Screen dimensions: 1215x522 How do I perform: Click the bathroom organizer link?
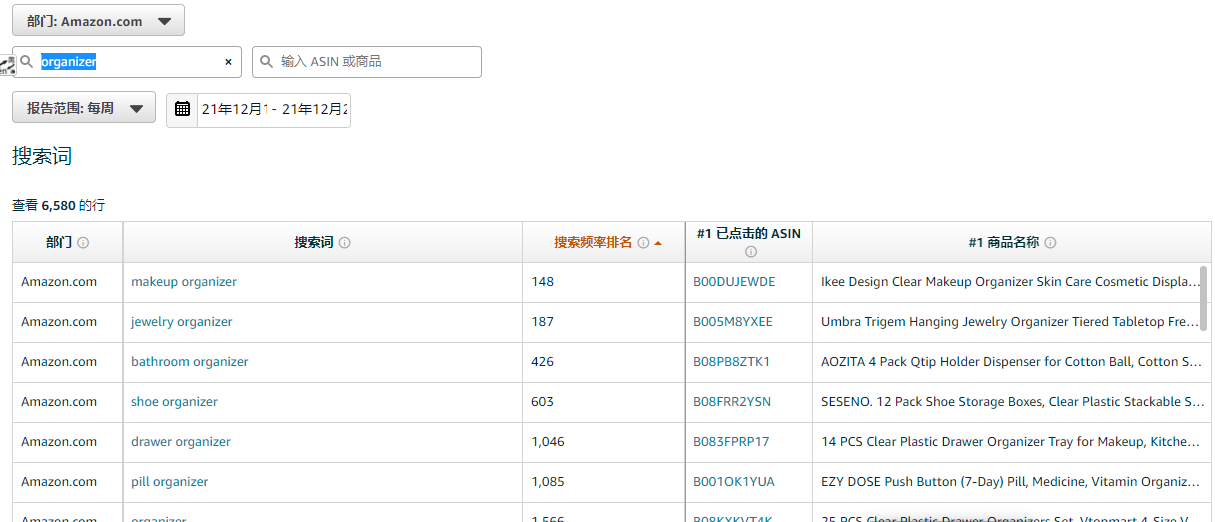tap(190, 362)
